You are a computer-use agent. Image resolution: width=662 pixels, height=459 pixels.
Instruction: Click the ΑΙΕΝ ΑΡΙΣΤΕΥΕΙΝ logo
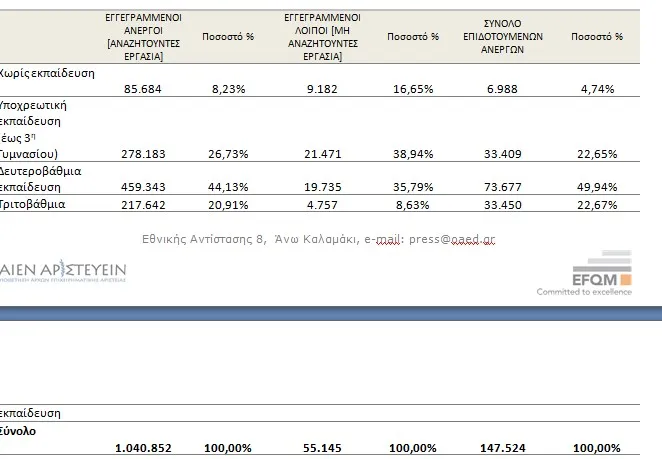click(x=63, y=271)
